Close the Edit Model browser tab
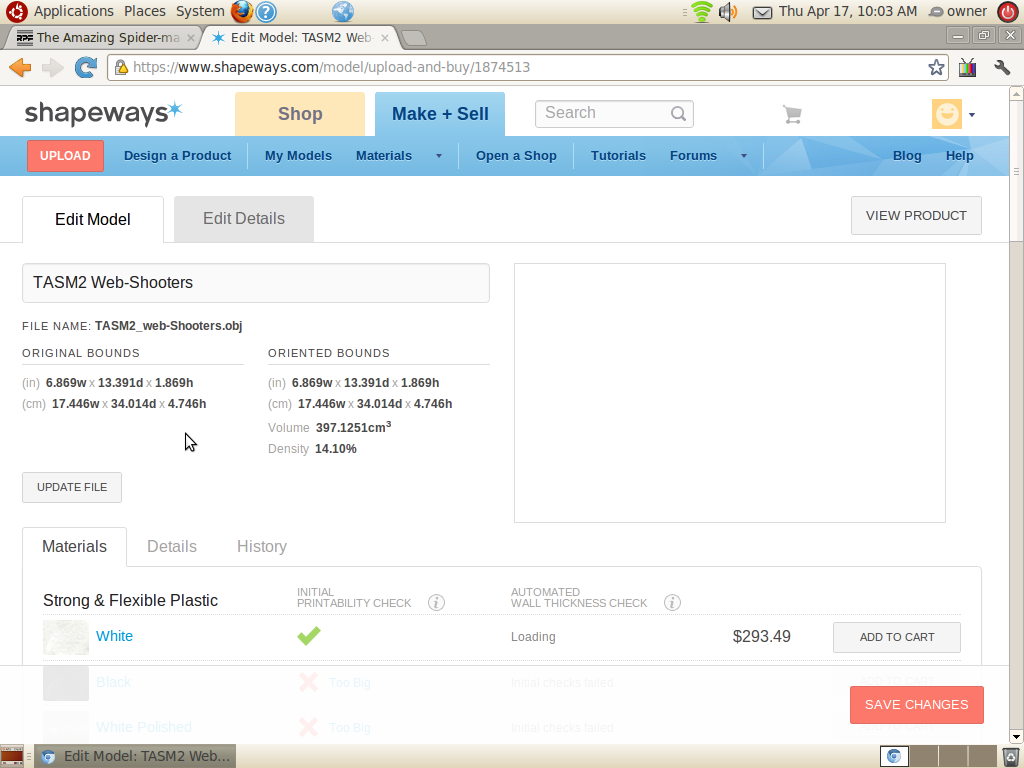Image resolution: width=1024 pixels, height=768 pixels. [x=385, y=38]
